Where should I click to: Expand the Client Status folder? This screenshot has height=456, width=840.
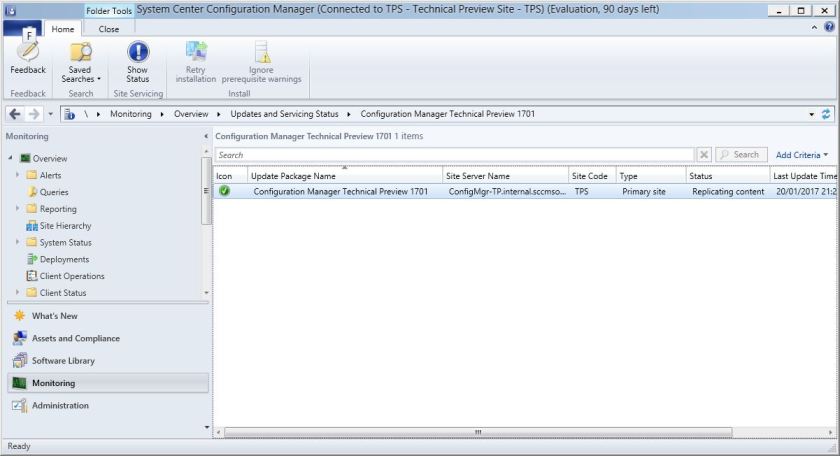[17, 293]
